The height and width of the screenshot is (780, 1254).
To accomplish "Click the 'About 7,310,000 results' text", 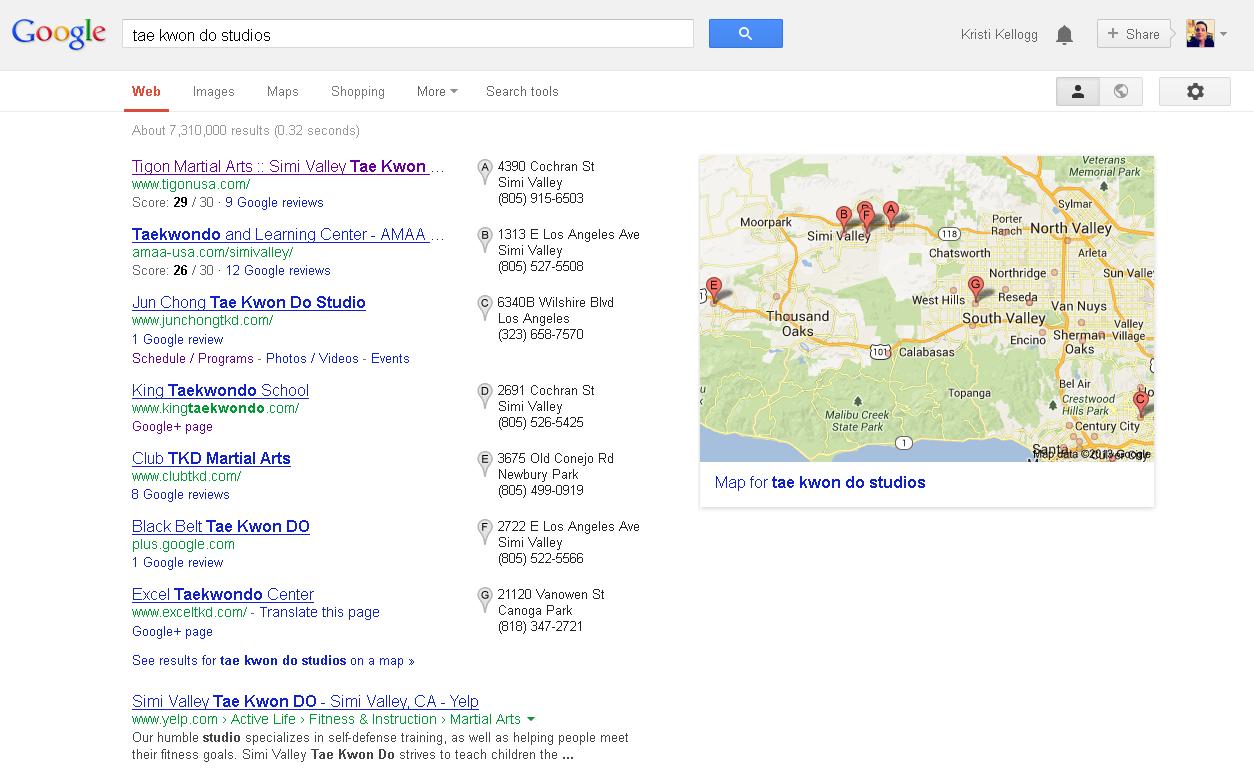I will pyautogui.click(x=246, y=130).
